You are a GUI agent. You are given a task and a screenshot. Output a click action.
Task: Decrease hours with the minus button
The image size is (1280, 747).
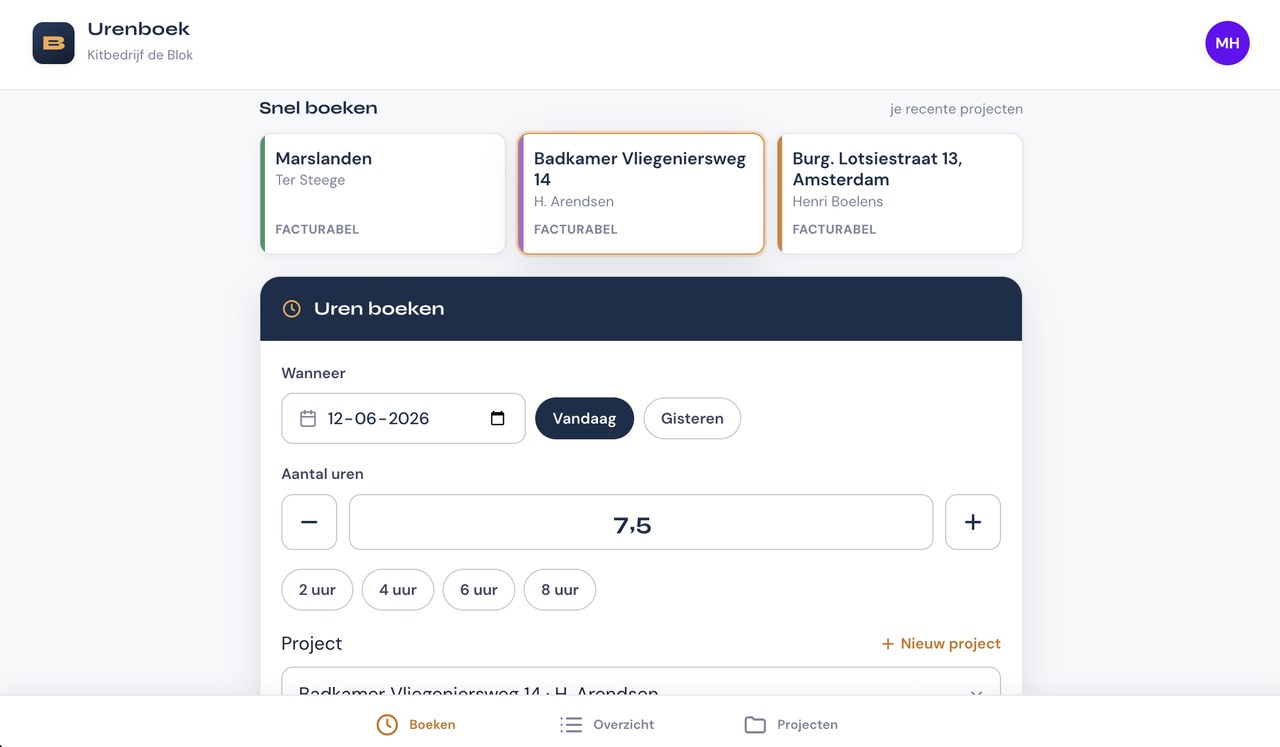click(x=309, y=522)
